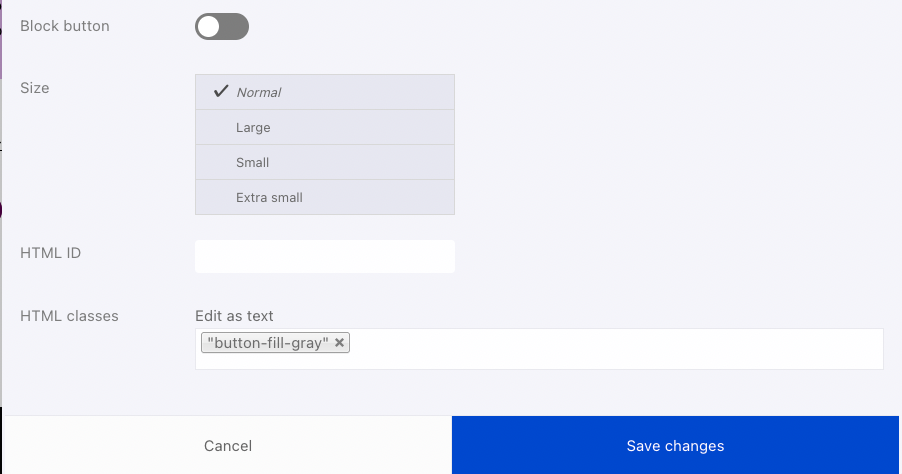
Task: Select the Normal size option
Action: click(x=325, y=92)
